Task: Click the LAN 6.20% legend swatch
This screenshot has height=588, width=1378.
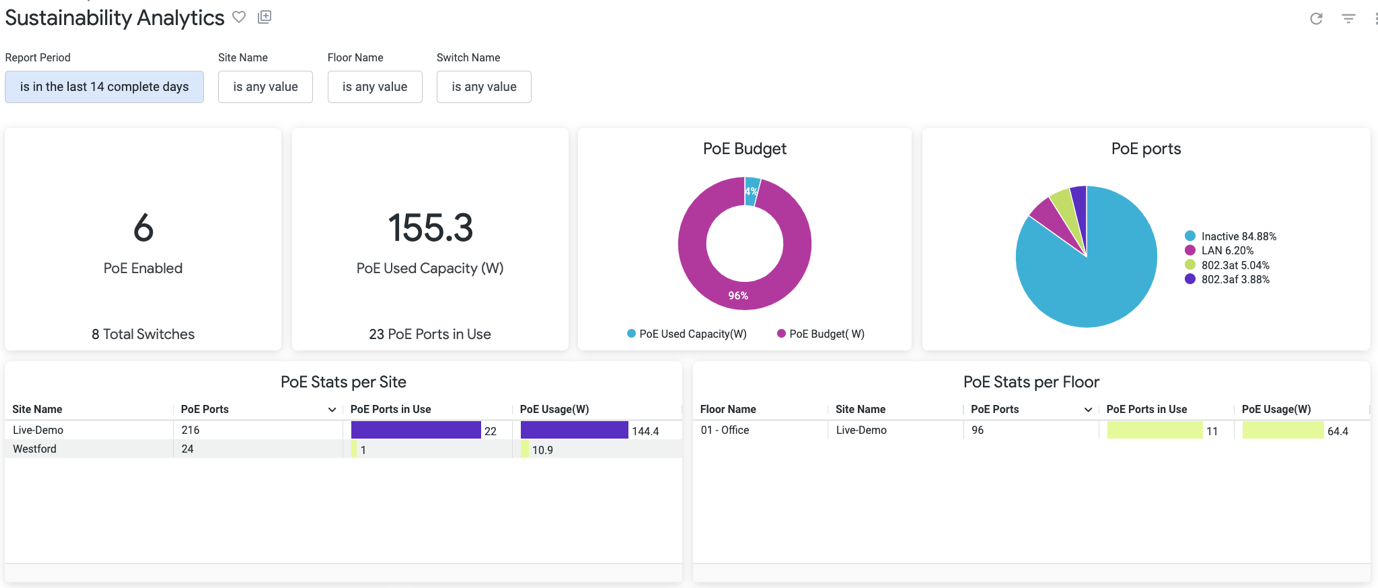Action: click(x=1190, y=251)
